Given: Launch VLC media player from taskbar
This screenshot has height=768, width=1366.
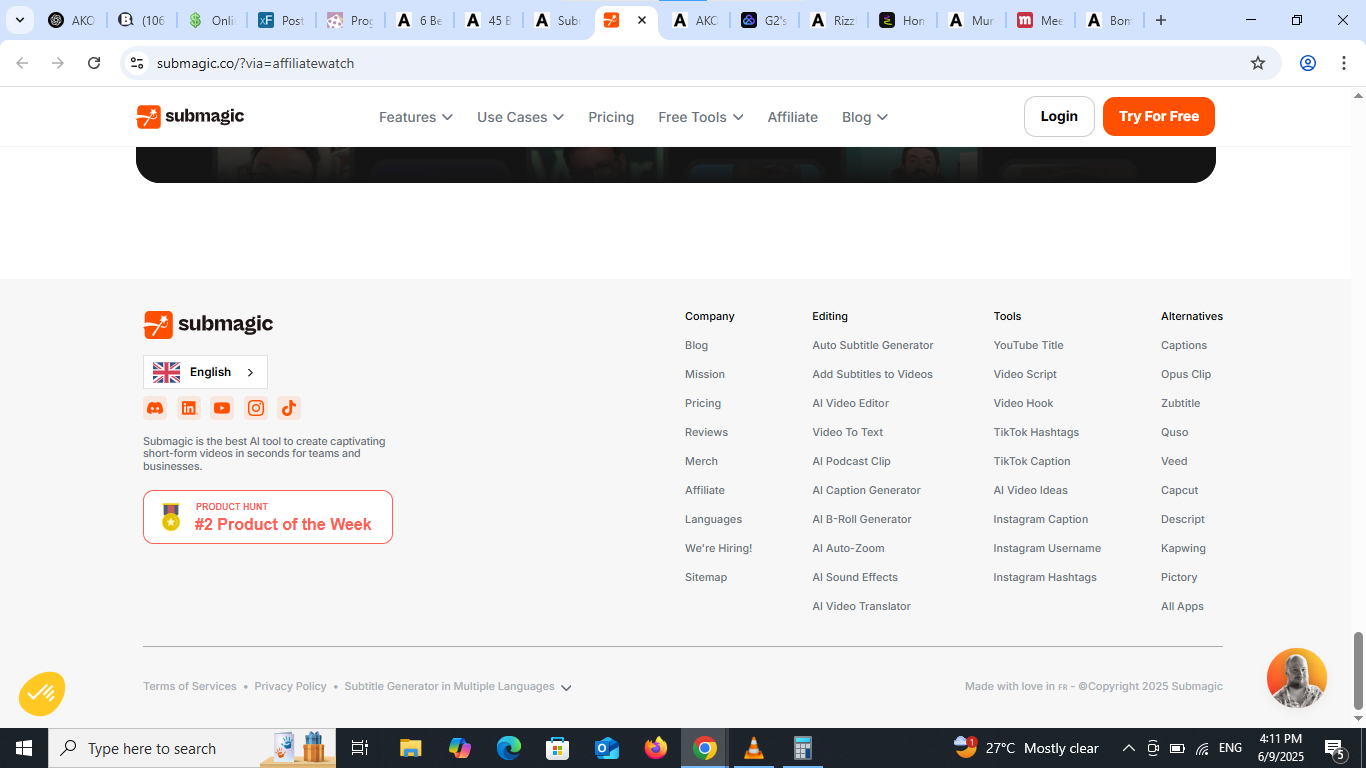Looking at the screenshot, I should tap(754, 748).
